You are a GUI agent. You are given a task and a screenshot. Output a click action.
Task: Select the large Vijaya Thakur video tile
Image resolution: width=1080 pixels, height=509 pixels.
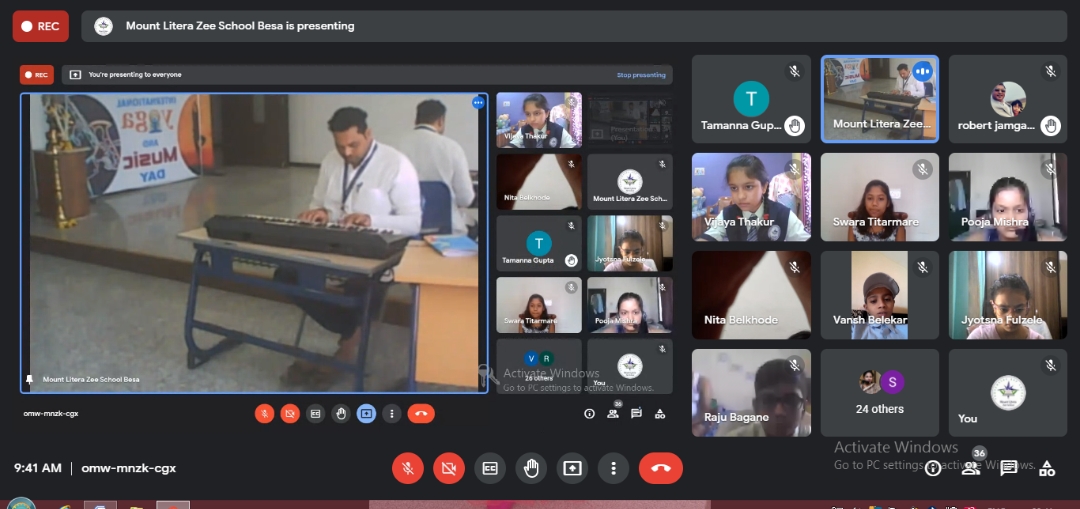pos(751,197)
